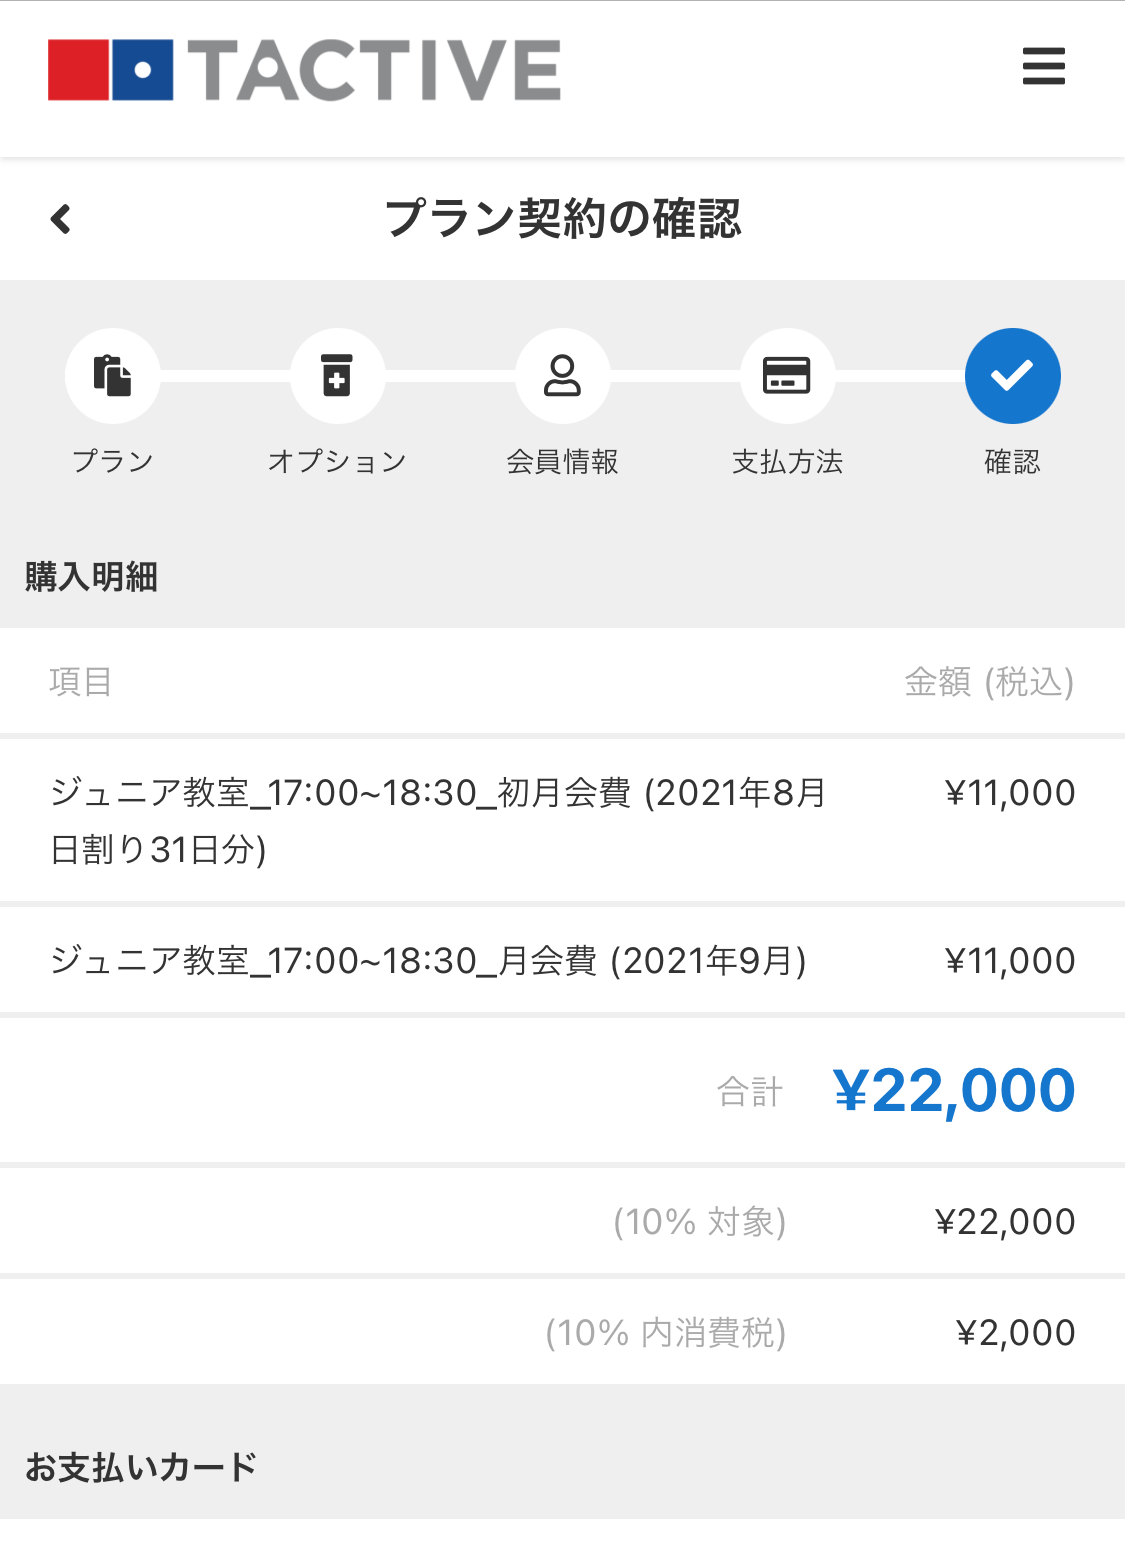
Task: Select the プラン step clipboard icon
Action: 112,376
